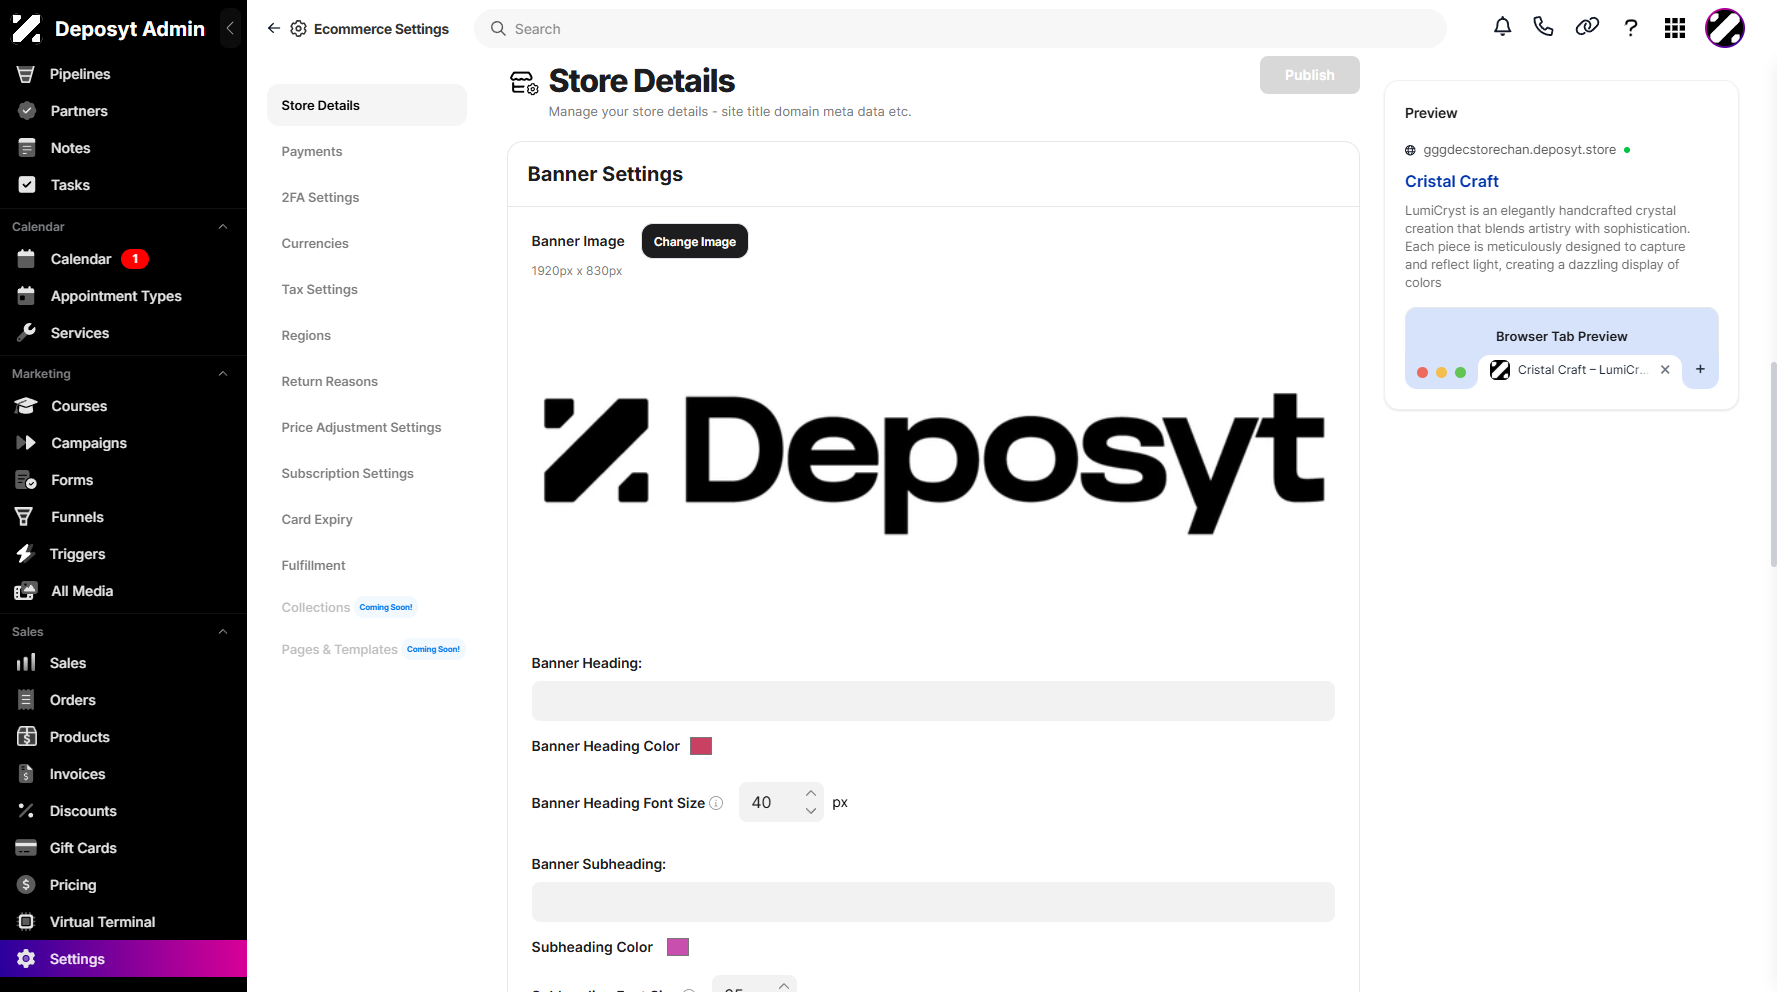Image resolution: width=1777 pixels, height=992 pixels.
Task: Open the Subscription Settings tab
Action: [x=347, y=473]
